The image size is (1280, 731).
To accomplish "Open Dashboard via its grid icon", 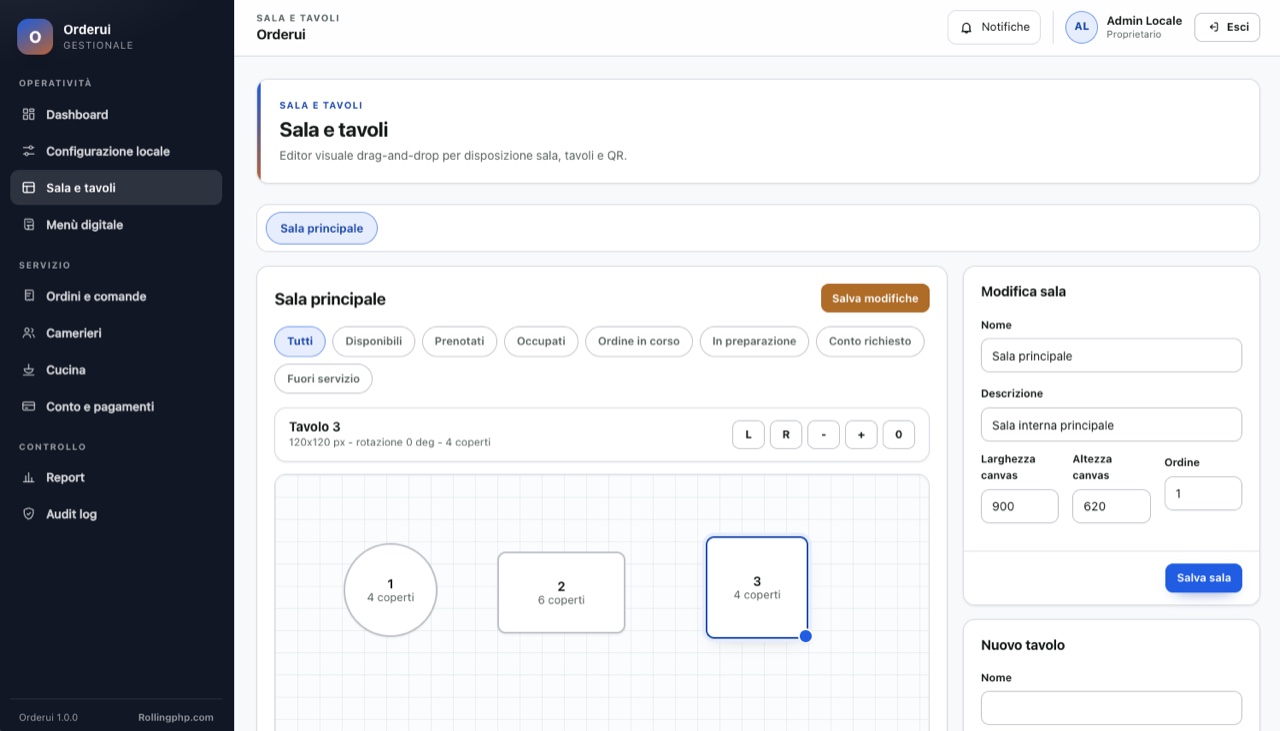I will (29, 115).
